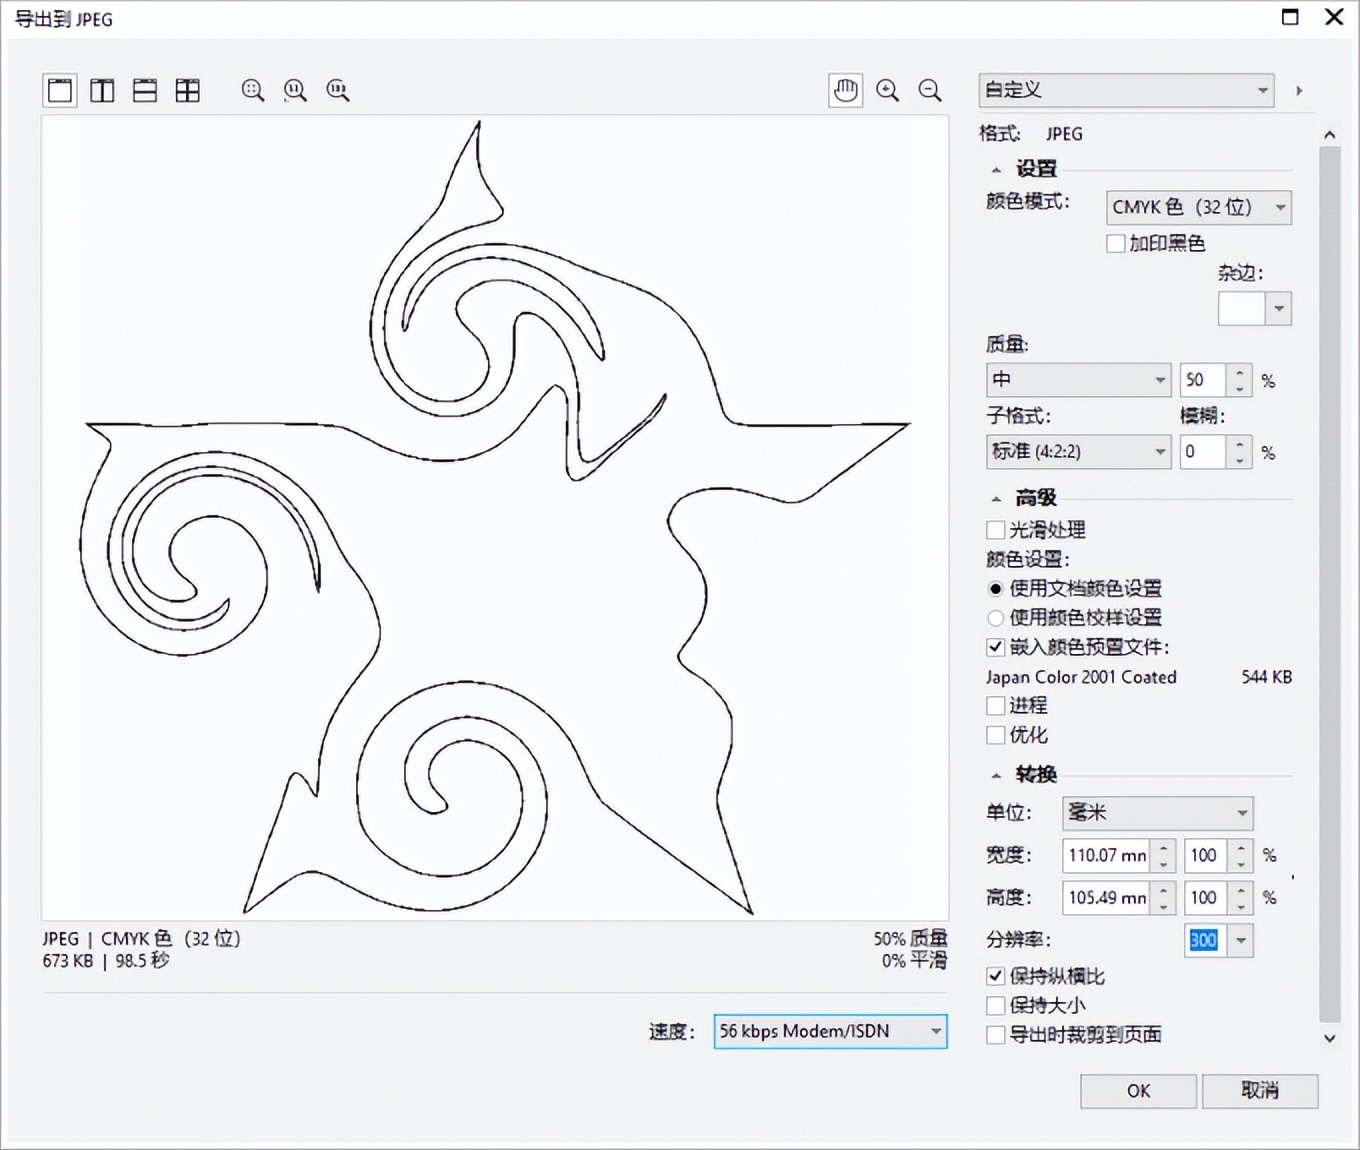Enable the 加印黑色 checkbox
The height and width of the screenshot is (1150, 1360).
click(1115, 243)
